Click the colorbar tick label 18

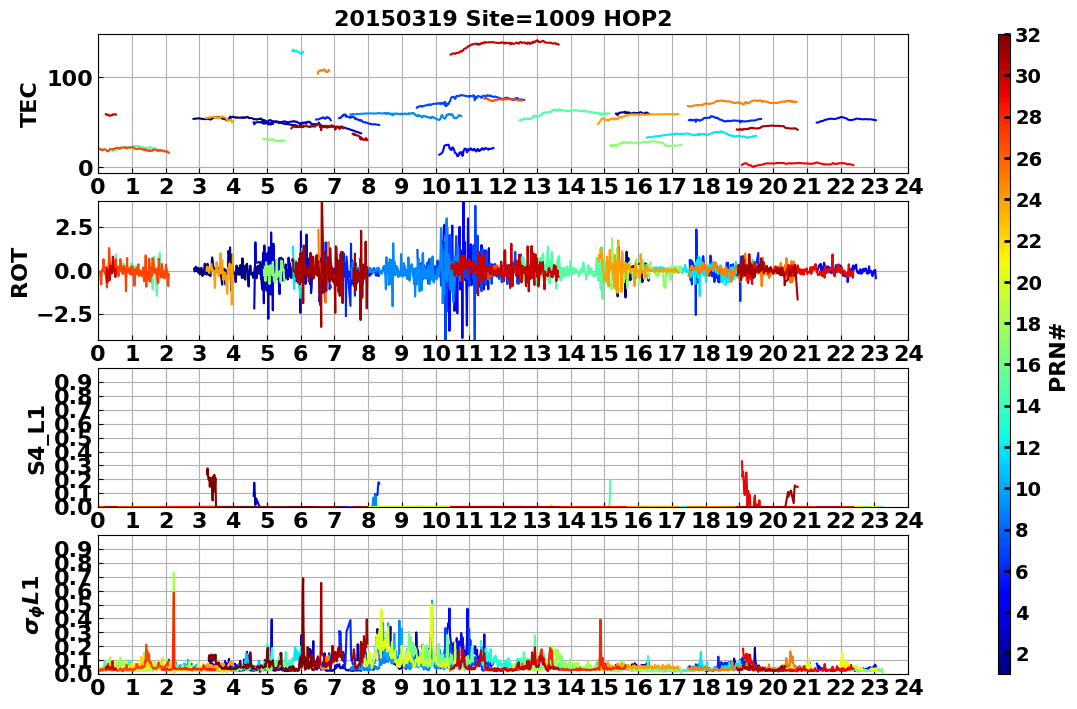coord(1028,324)
